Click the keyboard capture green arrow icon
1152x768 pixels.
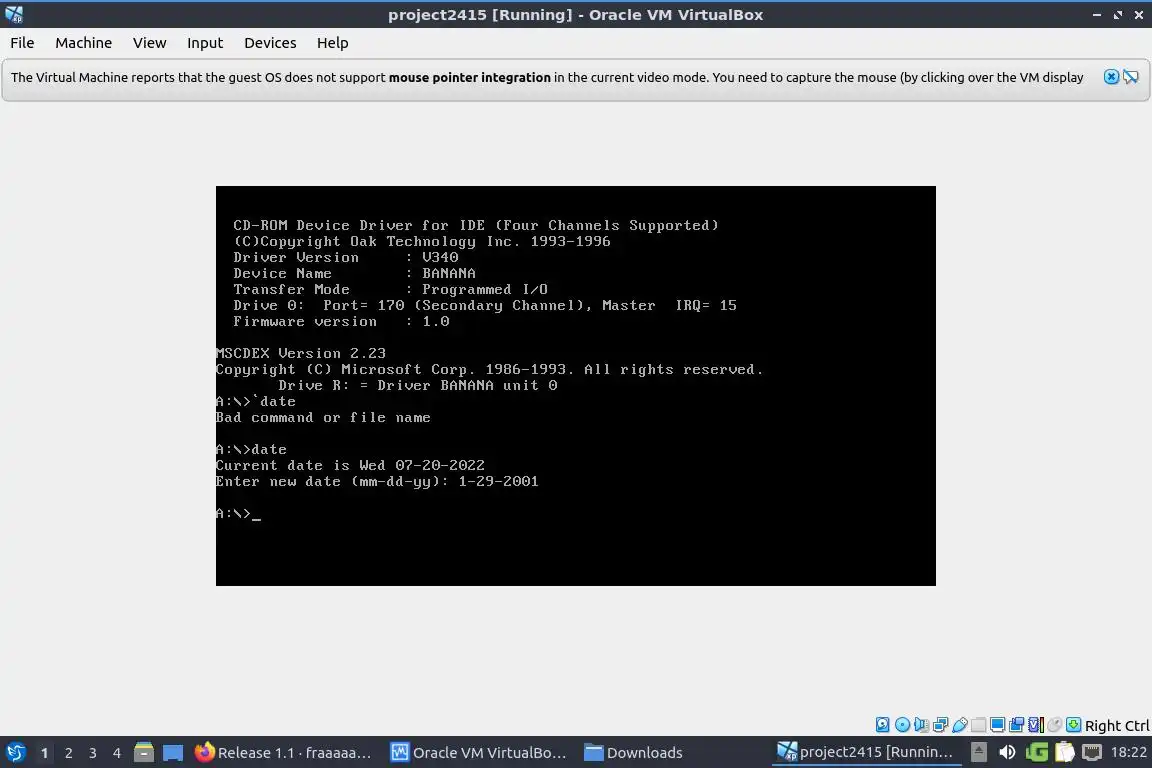point(1073,725)
